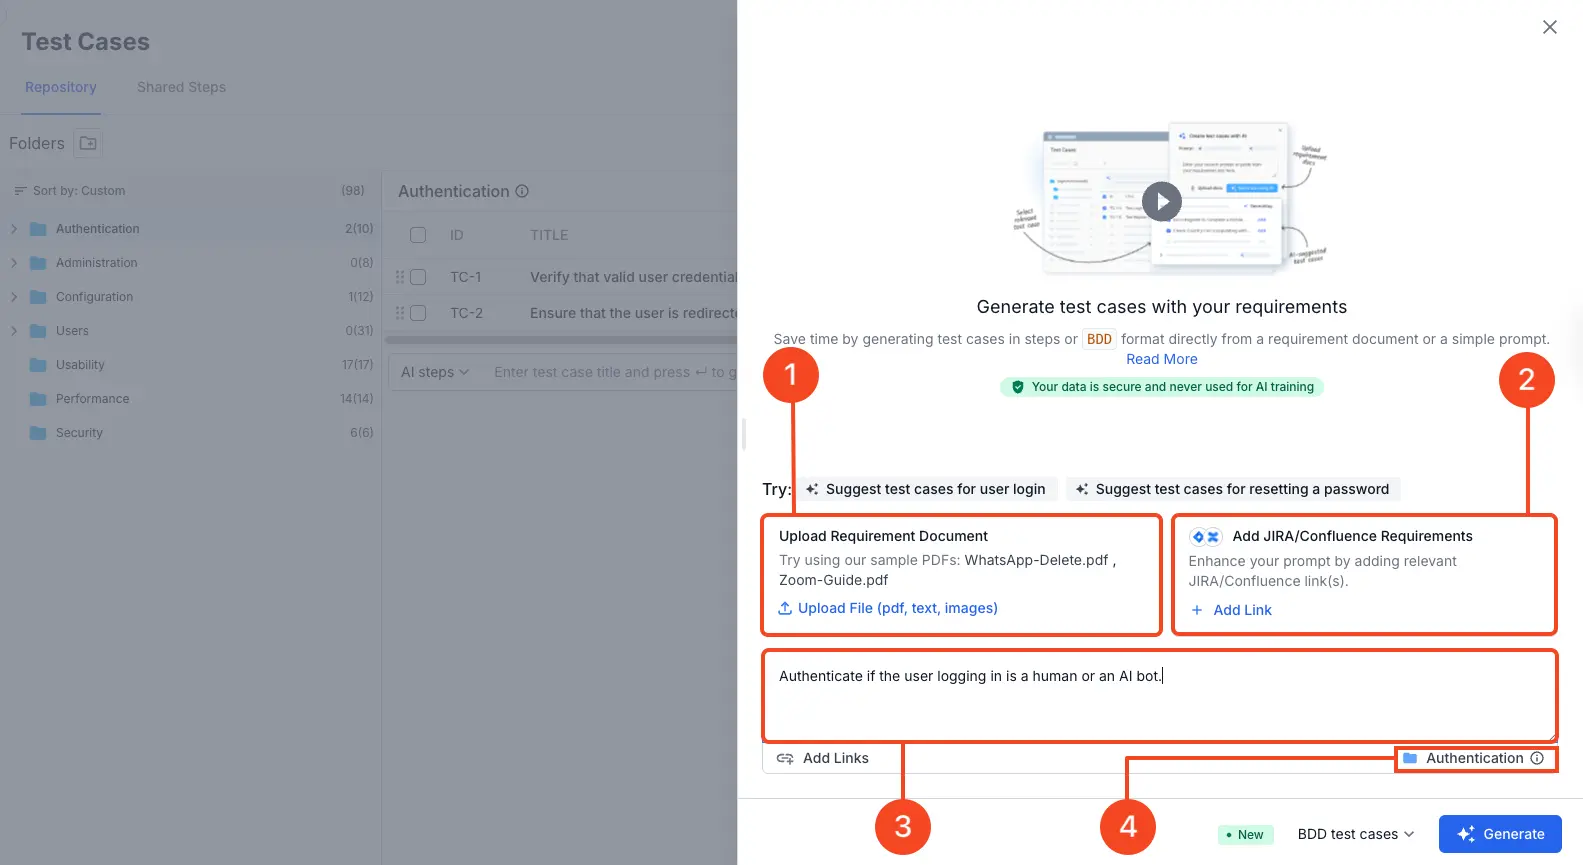Click info icon next to Authentication folder selector
Image resolution: width=1583 pixels, height=865 pixels.
tap(1537, 758)
